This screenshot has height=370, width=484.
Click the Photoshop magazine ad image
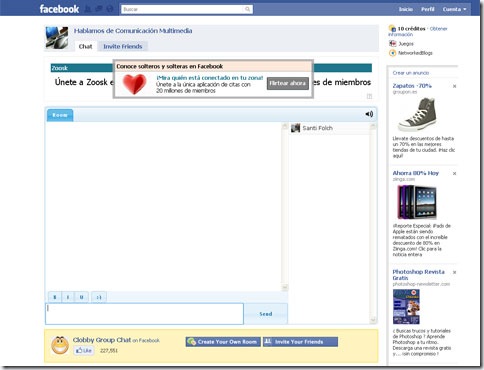click(x=406, y=306)
